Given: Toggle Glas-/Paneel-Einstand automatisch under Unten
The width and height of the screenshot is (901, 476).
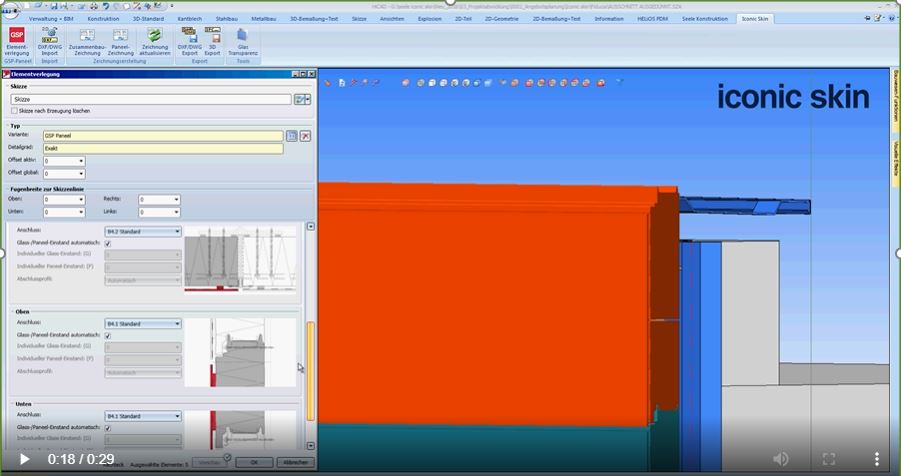Looking at the screenshot, I should pyautogui.click(x=107, y=428).
